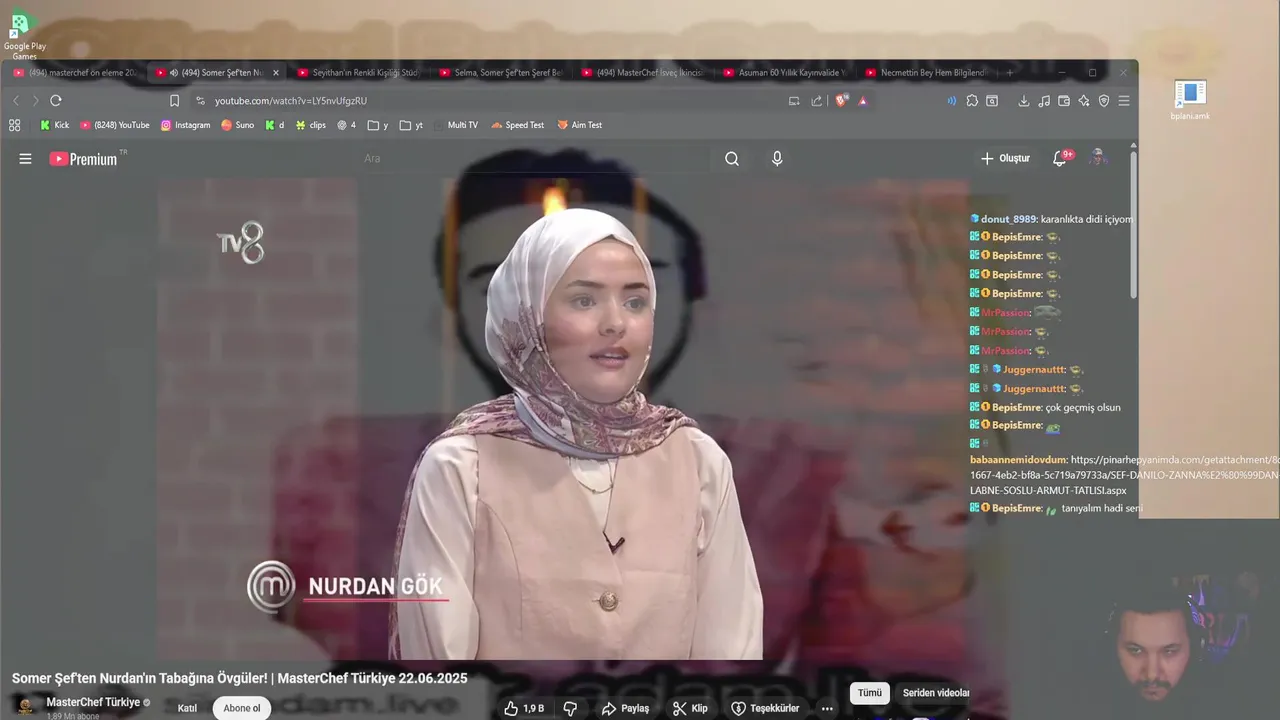The height and width of the screenshot is (720, 1280).
Task: Close the active 'Somer Şef'ten' tab
Action: click(x=276, y=73)
